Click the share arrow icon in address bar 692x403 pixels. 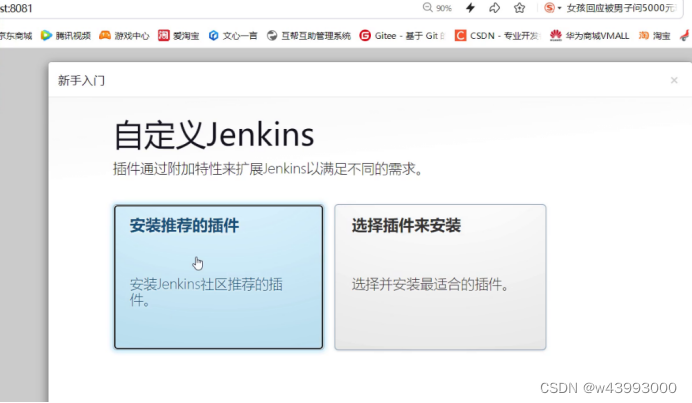pyautogui.click(x=495, y=8)
